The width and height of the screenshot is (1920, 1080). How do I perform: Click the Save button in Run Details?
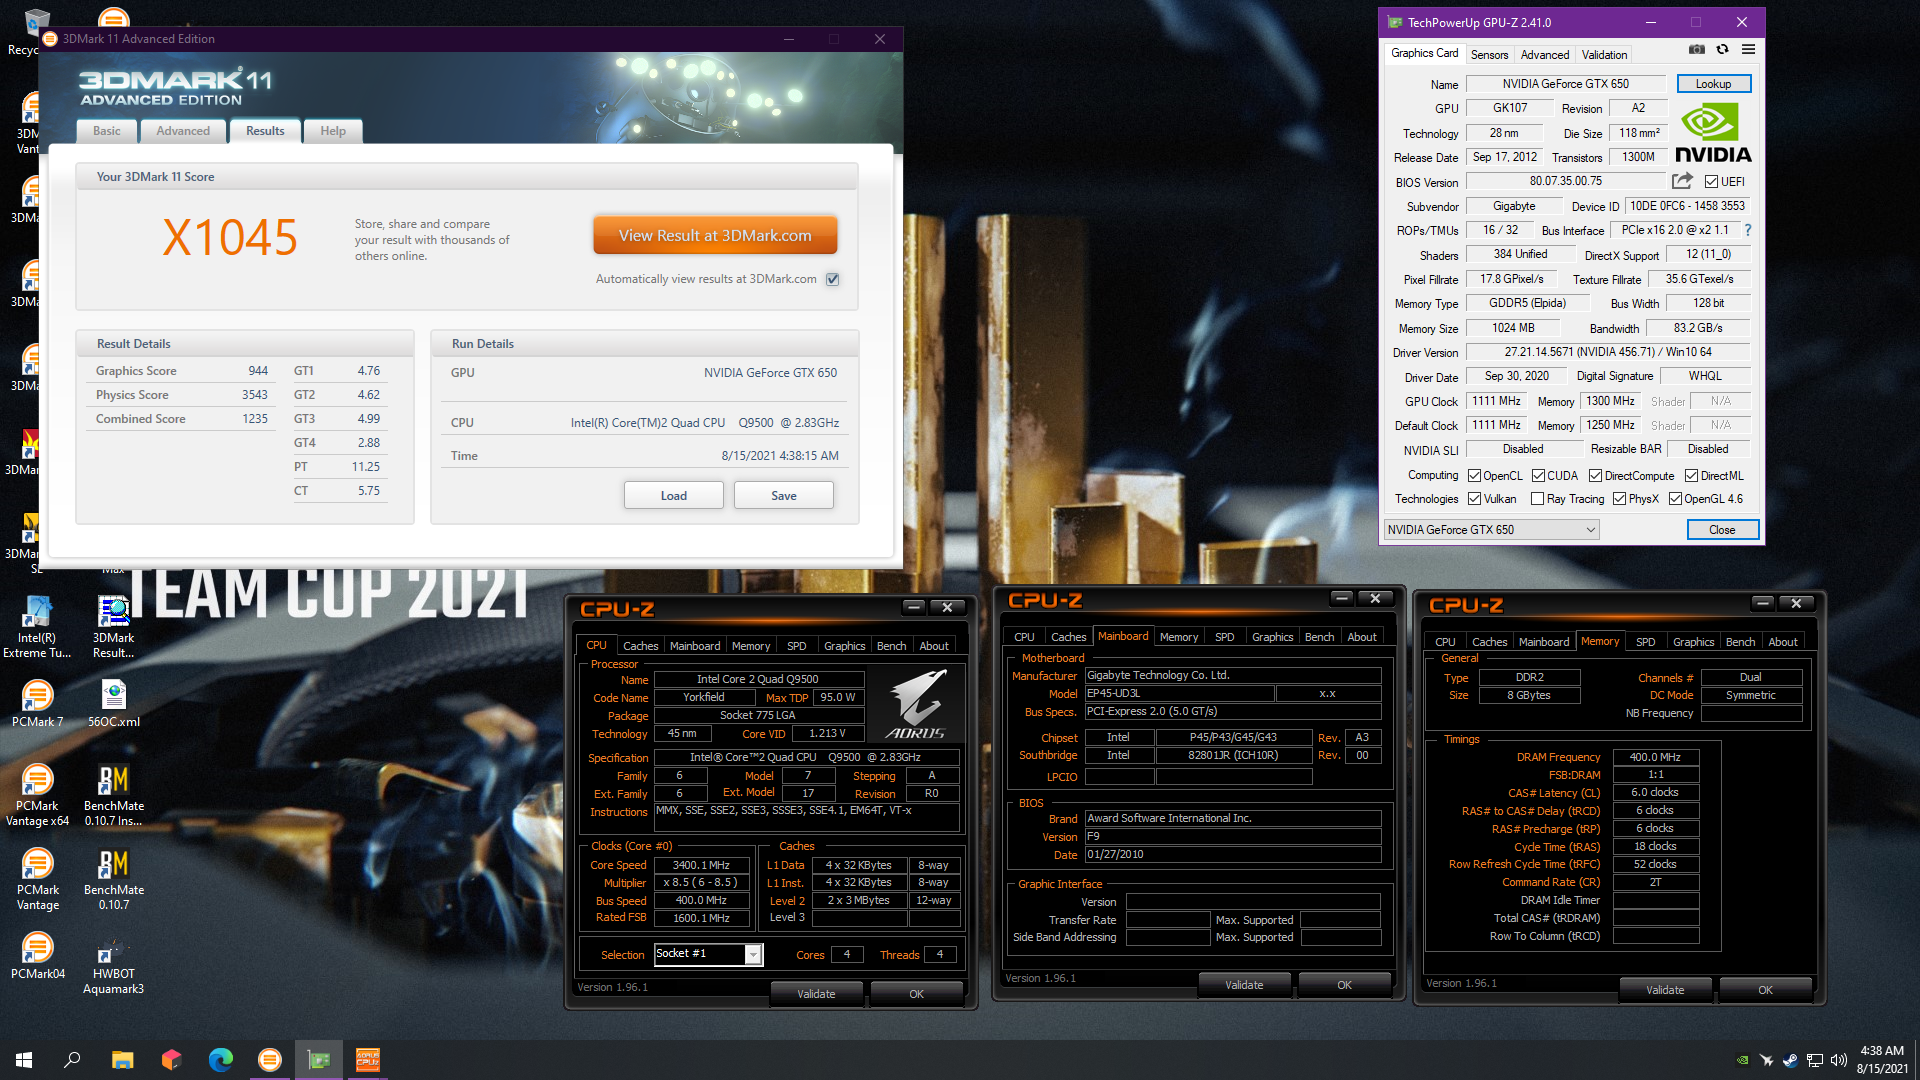tap(783, 496)
